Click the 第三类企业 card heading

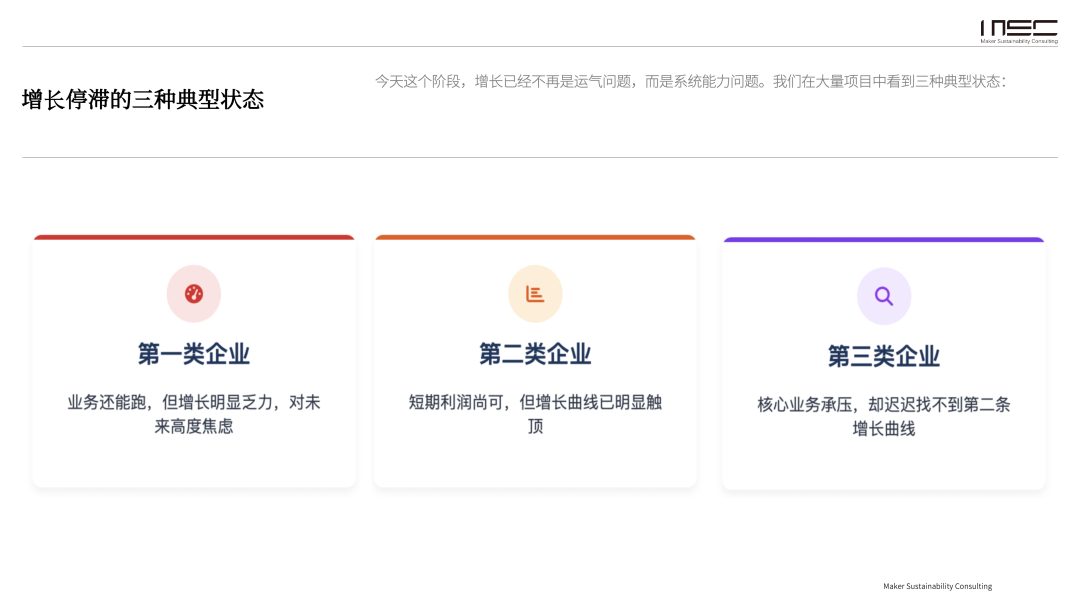pos(884,357)
